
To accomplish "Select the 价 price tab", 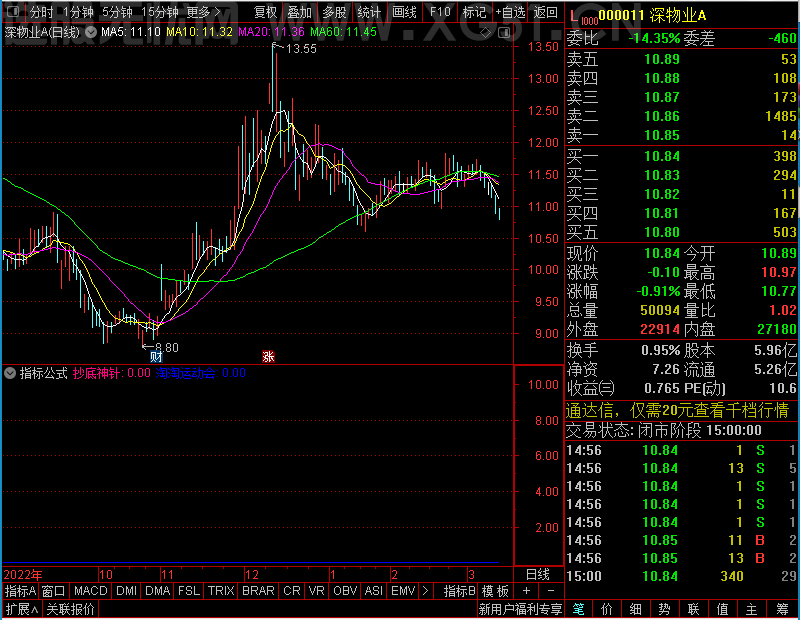I will click(x=607, y=609).
